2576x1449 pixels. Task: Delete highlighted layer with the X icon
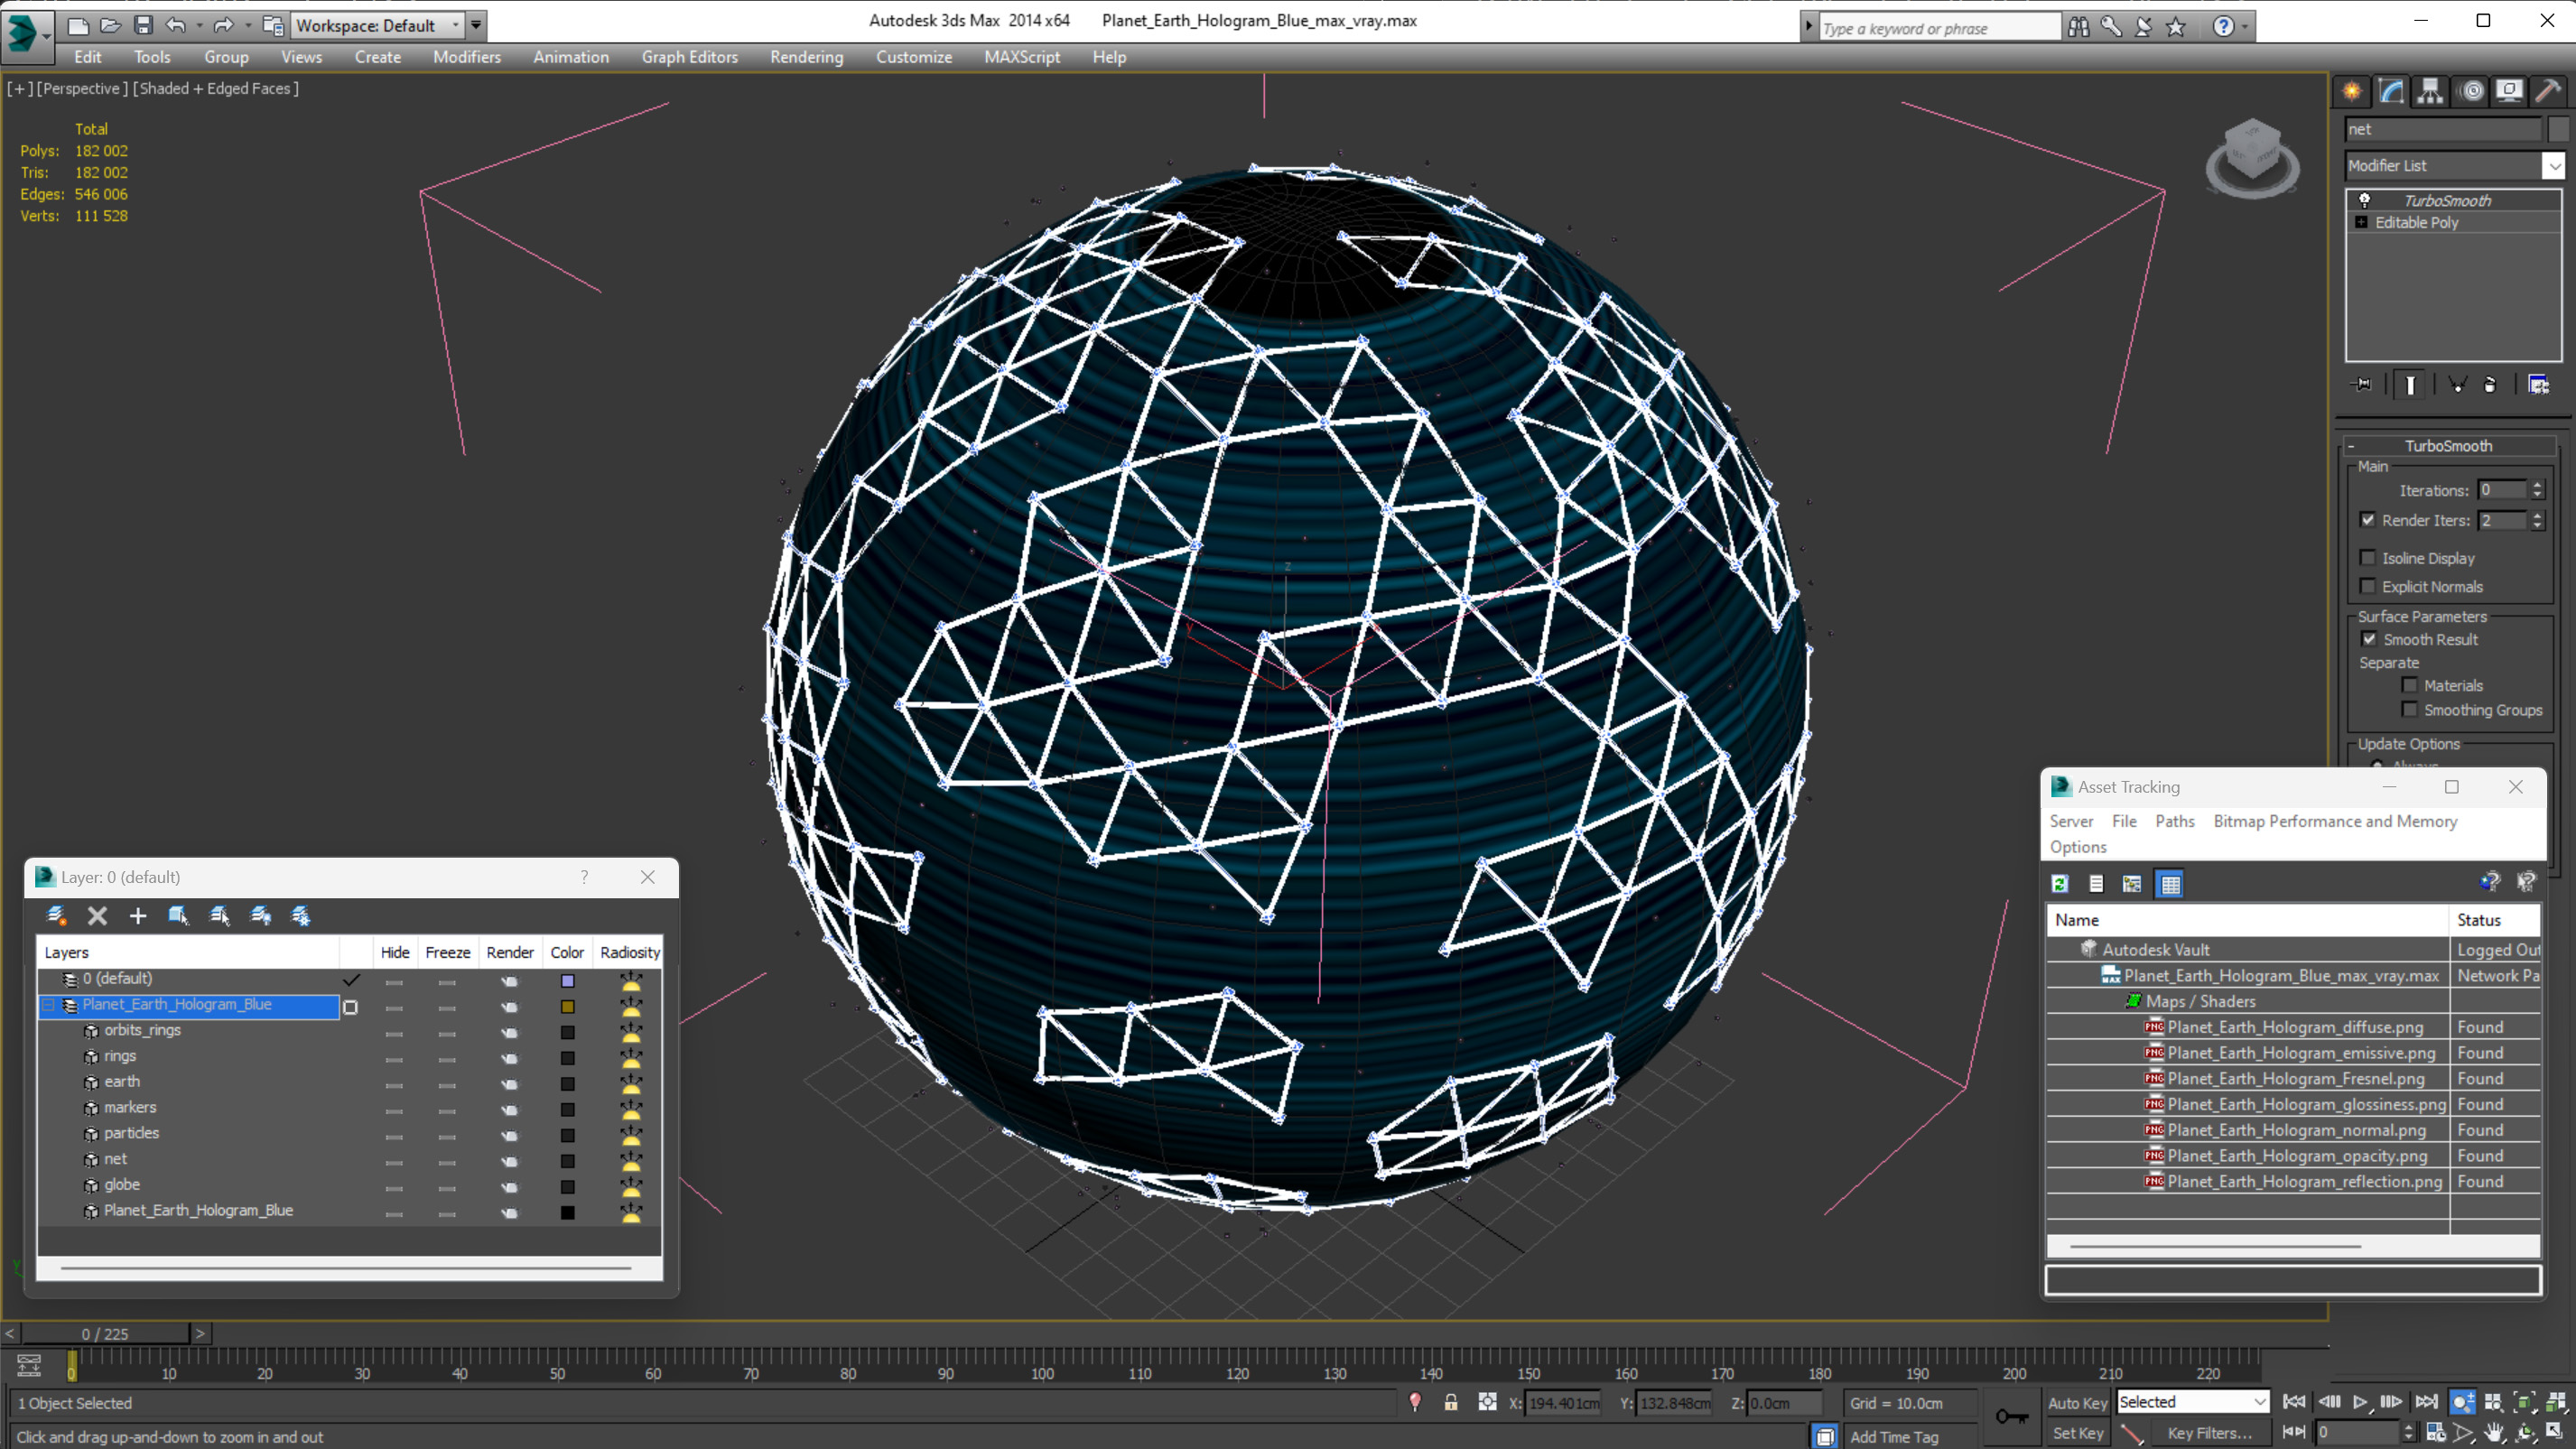coord(97,915)
